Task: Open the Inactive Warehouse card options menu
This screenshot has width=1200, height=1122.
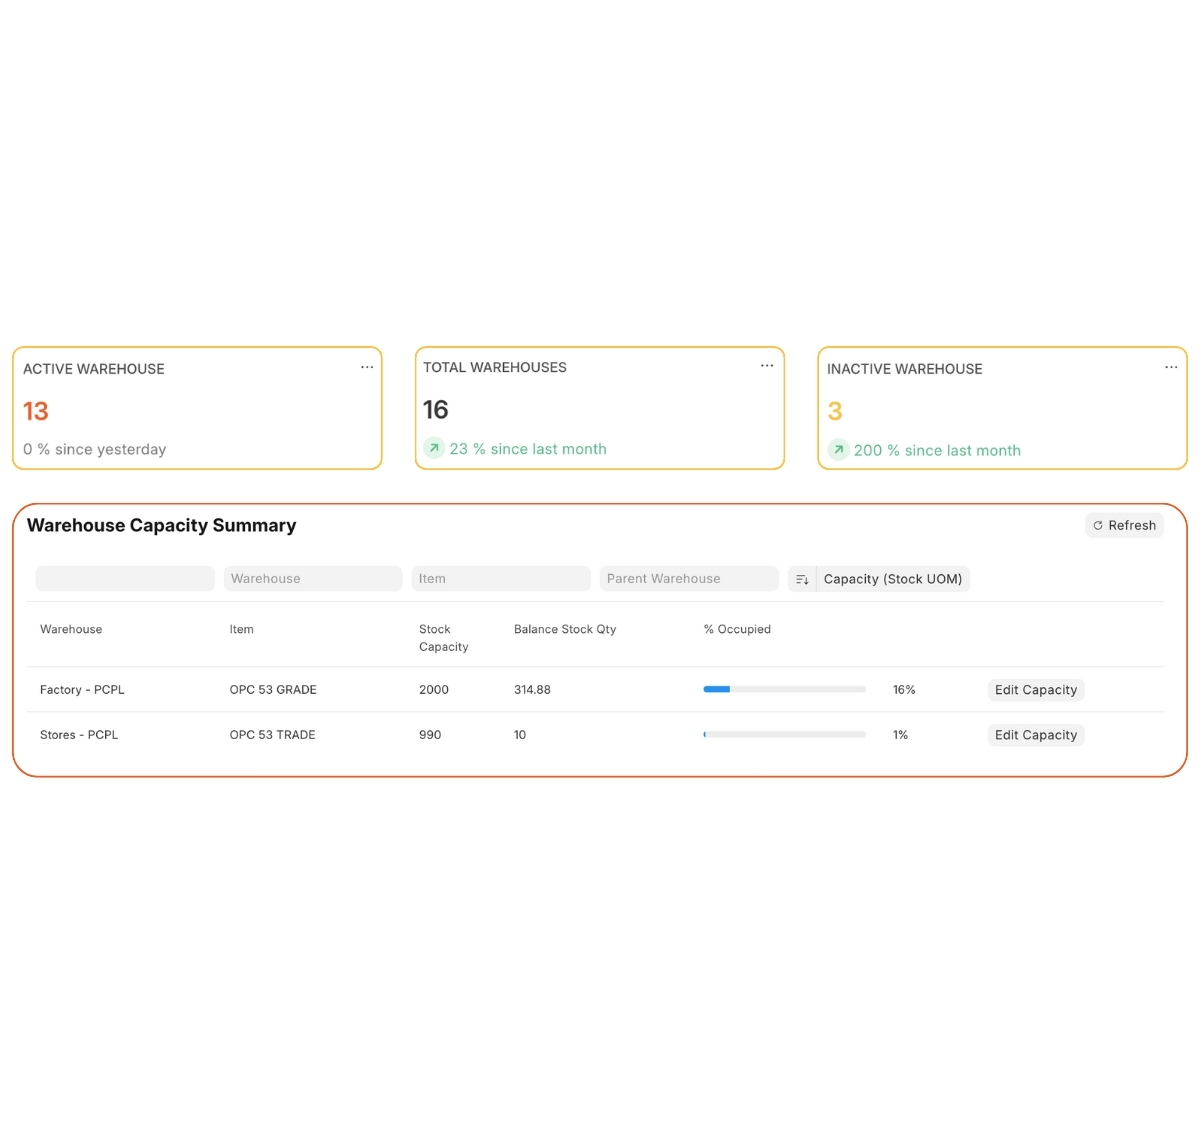Action: 1171,367
